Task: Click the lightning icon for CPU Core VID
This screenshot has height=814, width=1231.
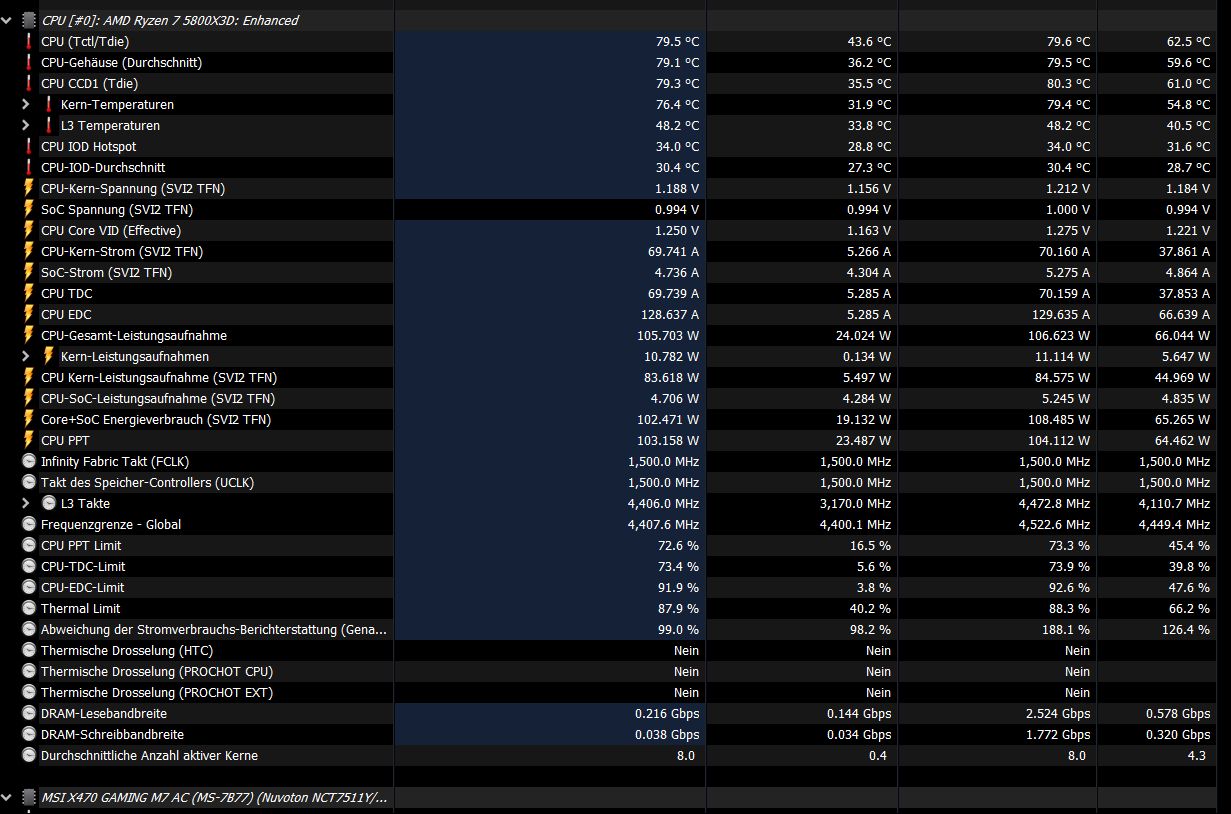Action: [x=28, y=230]
